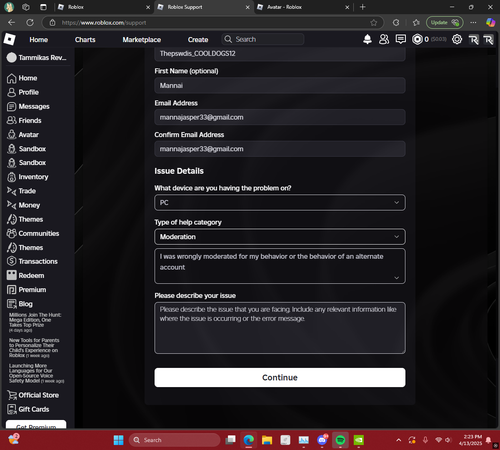Open Spotify from the taskbar
500x450 pixels.
point(340,440)
